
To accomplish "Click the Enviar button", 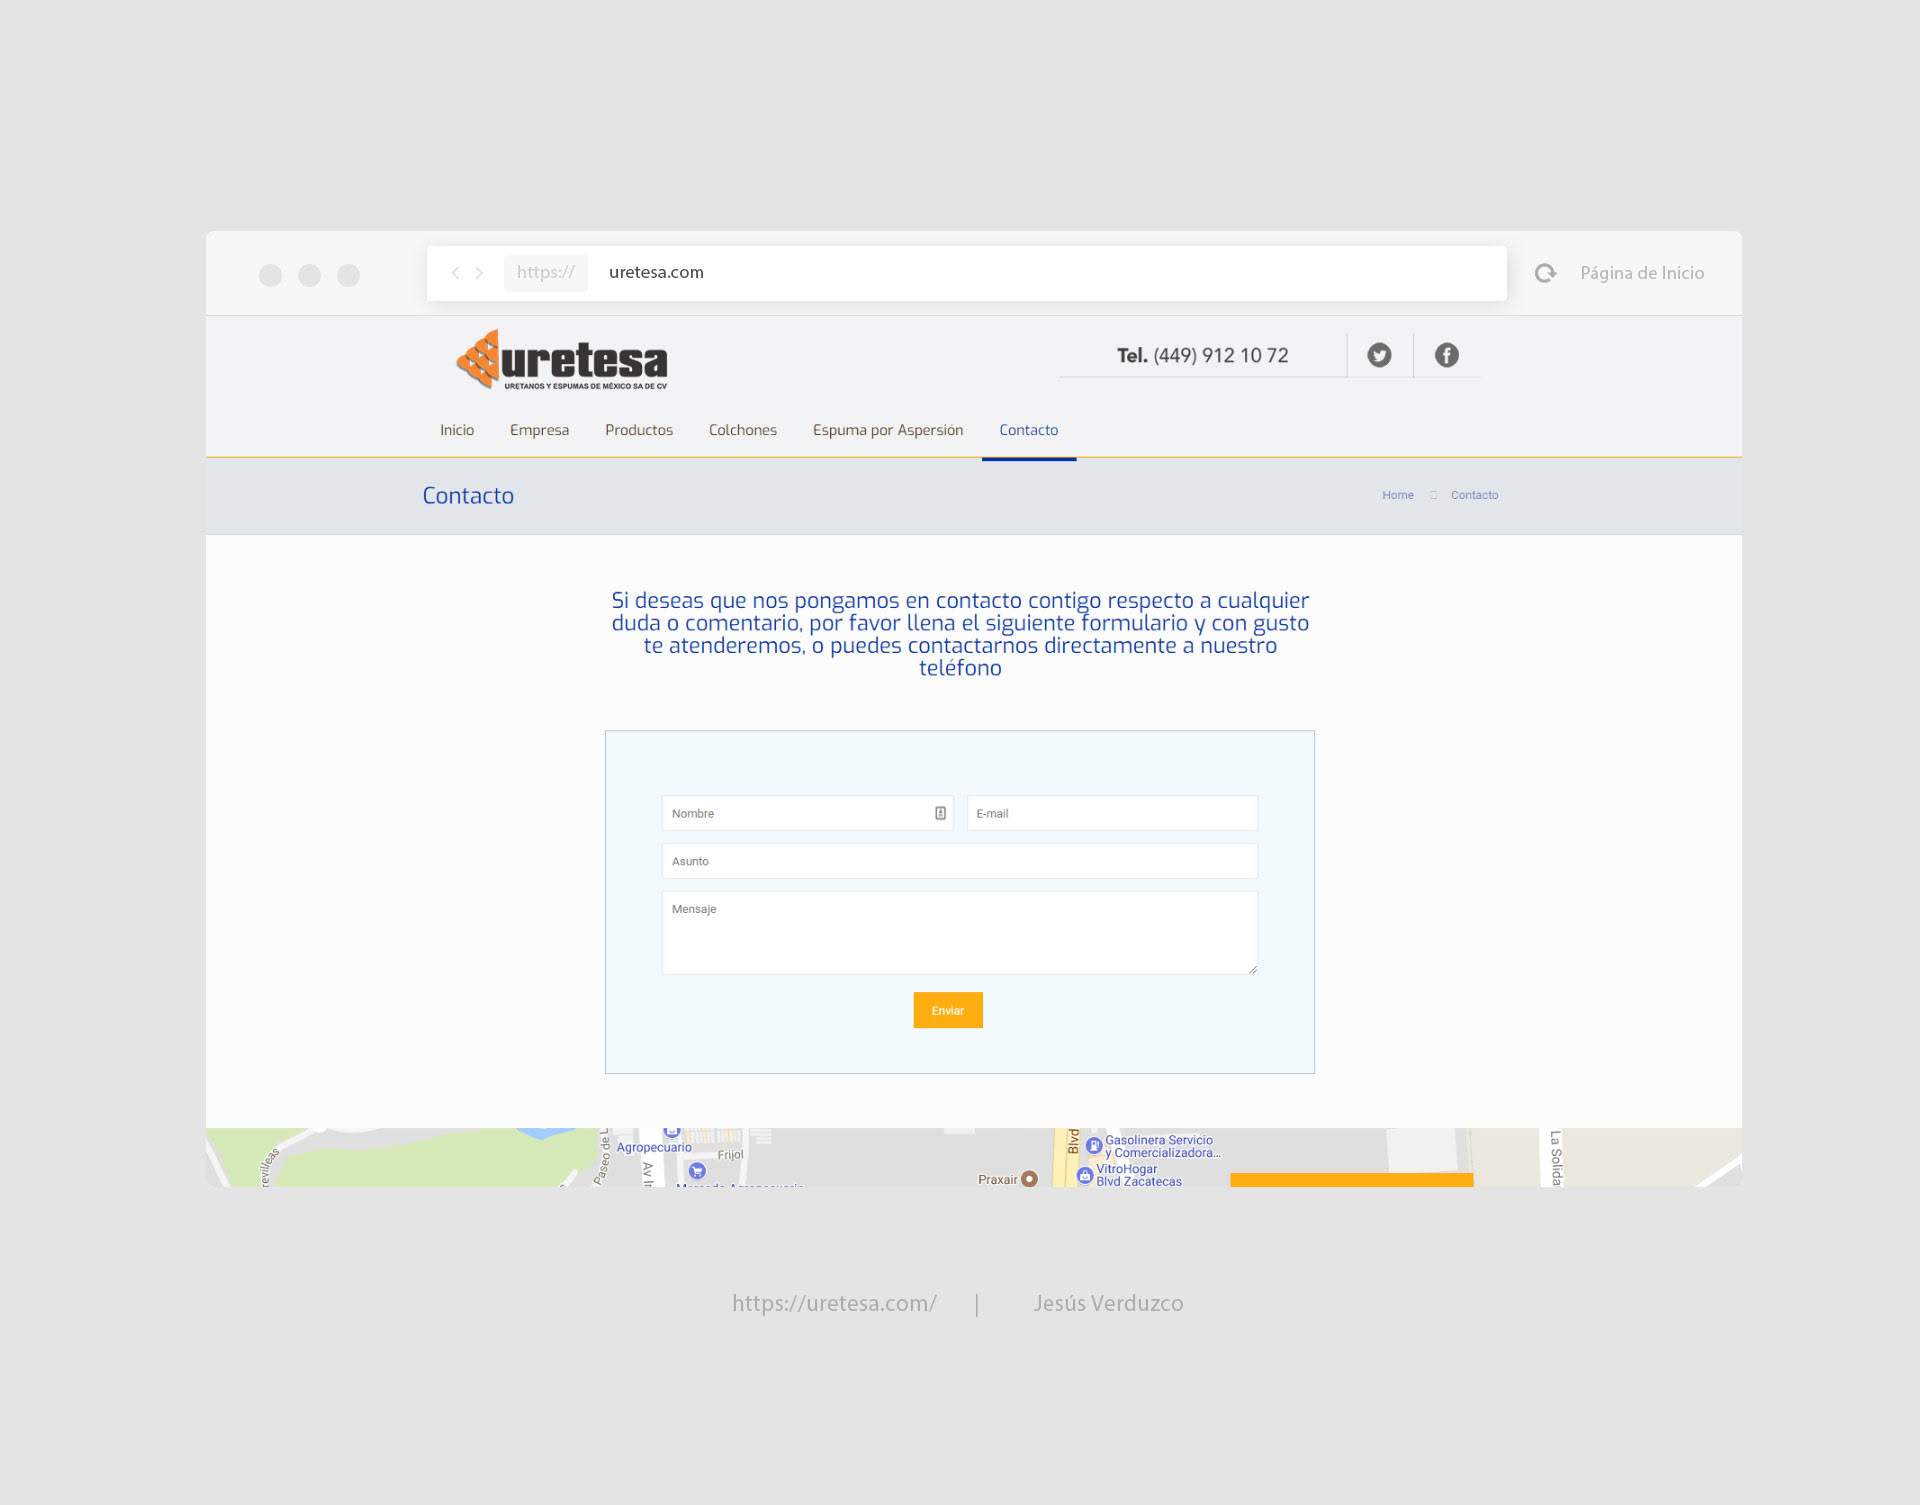I will 948,1010.
